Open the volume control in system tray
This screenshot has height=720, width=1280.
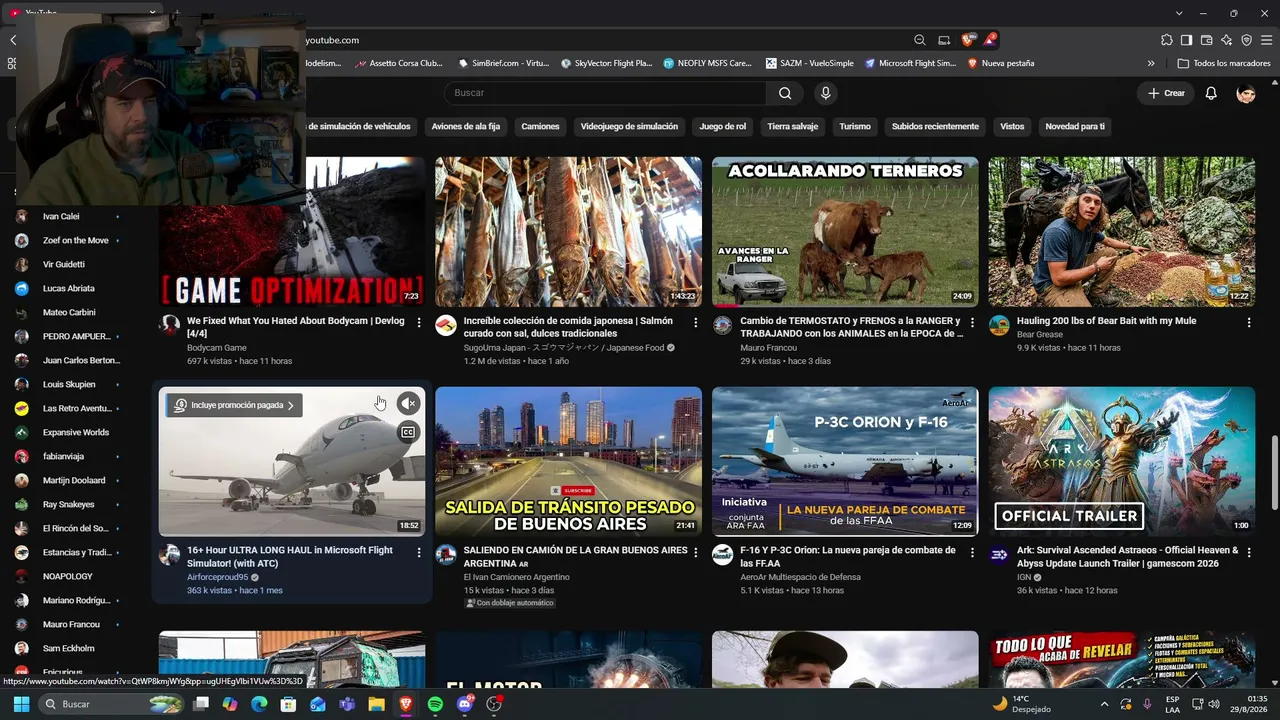point(1215,704)
